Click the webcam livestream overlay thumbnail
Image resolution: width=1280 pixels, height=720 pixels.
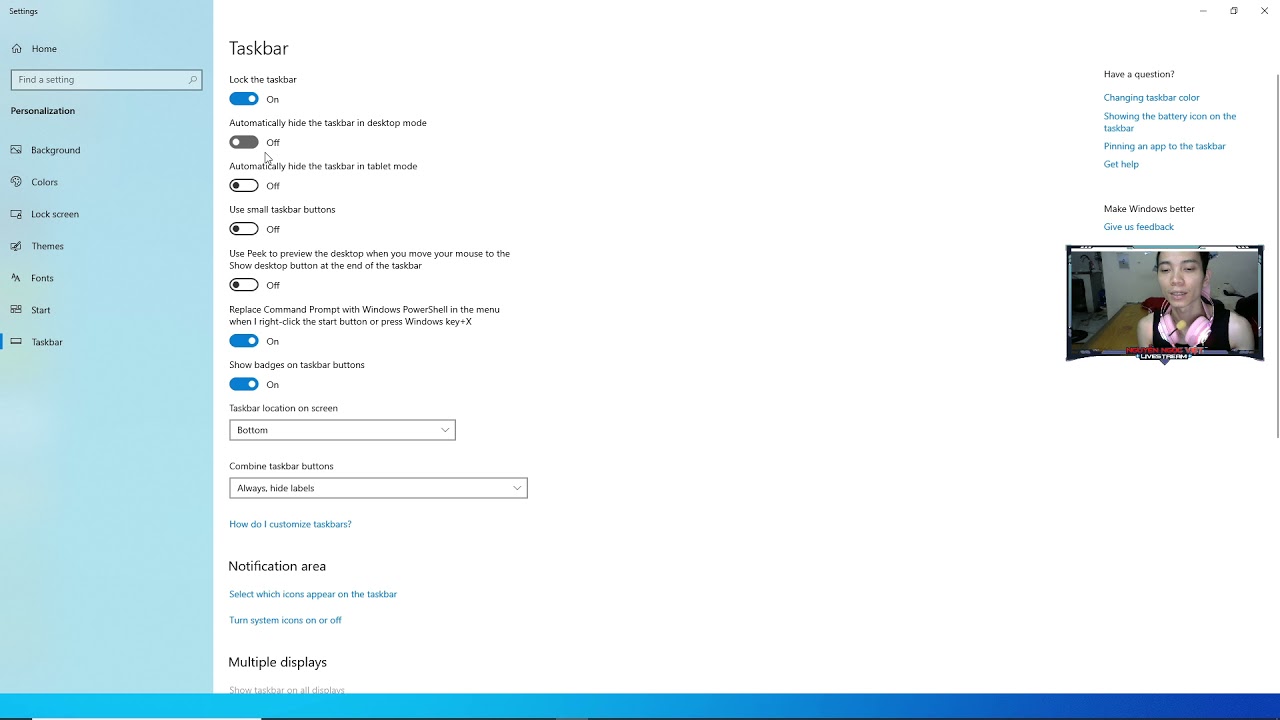[1164, 303]
